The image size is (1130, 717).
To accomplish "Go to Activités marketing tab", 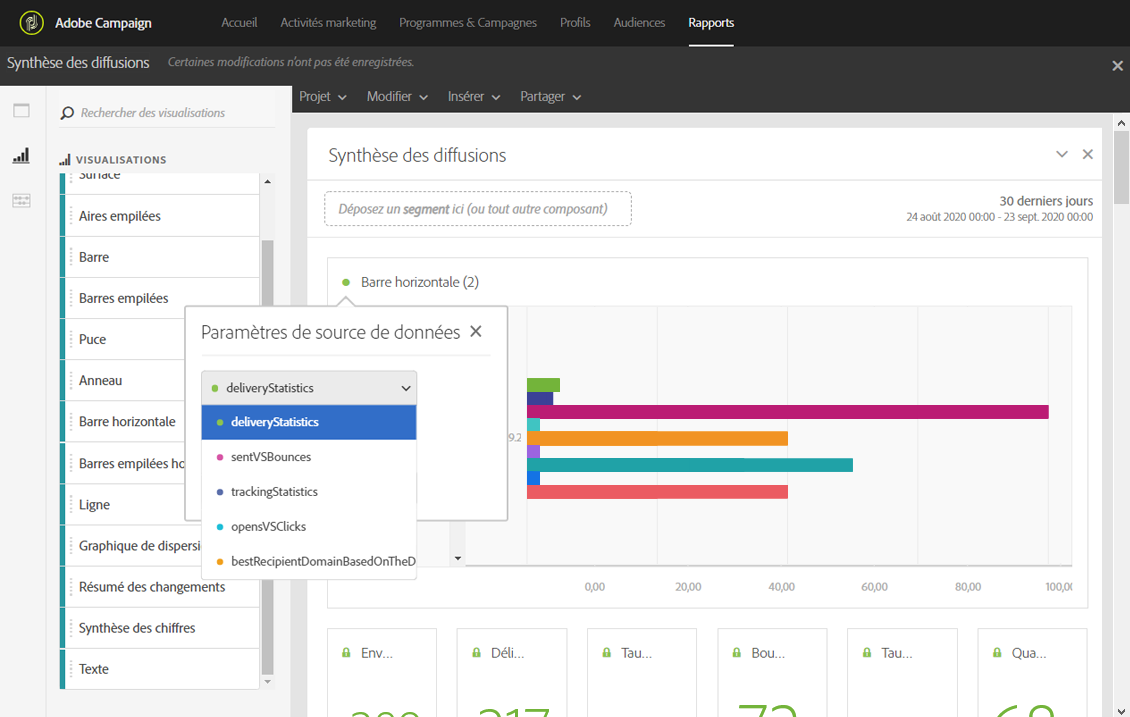I will click(328, 23).
